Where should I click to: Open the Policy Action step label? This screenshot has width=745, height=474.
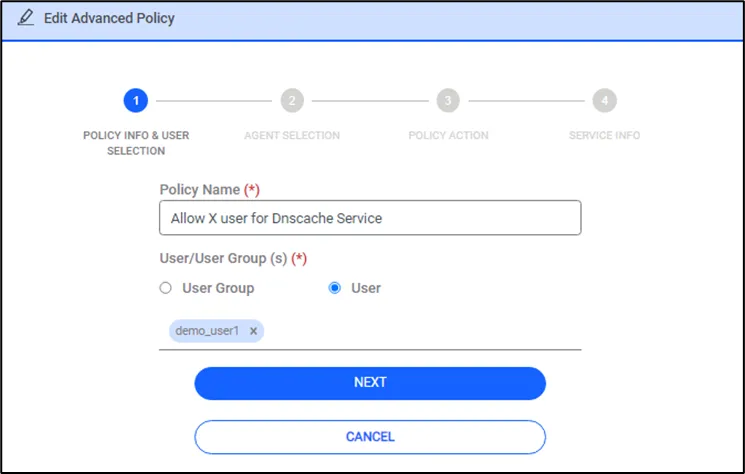tap(449, 135)
